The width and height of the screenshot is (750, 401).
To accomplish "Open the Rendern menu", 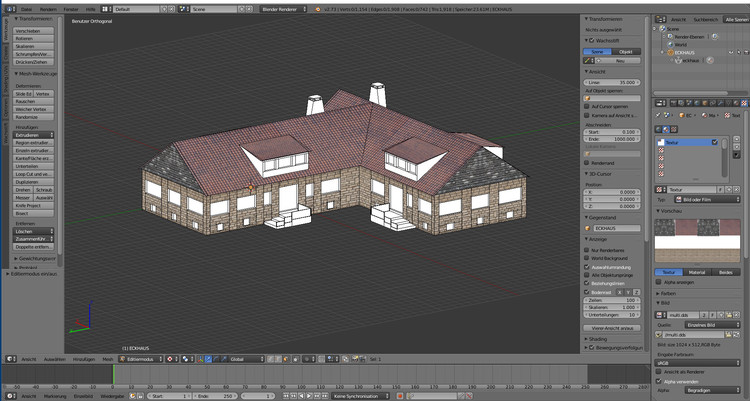I will pos(48,9).
